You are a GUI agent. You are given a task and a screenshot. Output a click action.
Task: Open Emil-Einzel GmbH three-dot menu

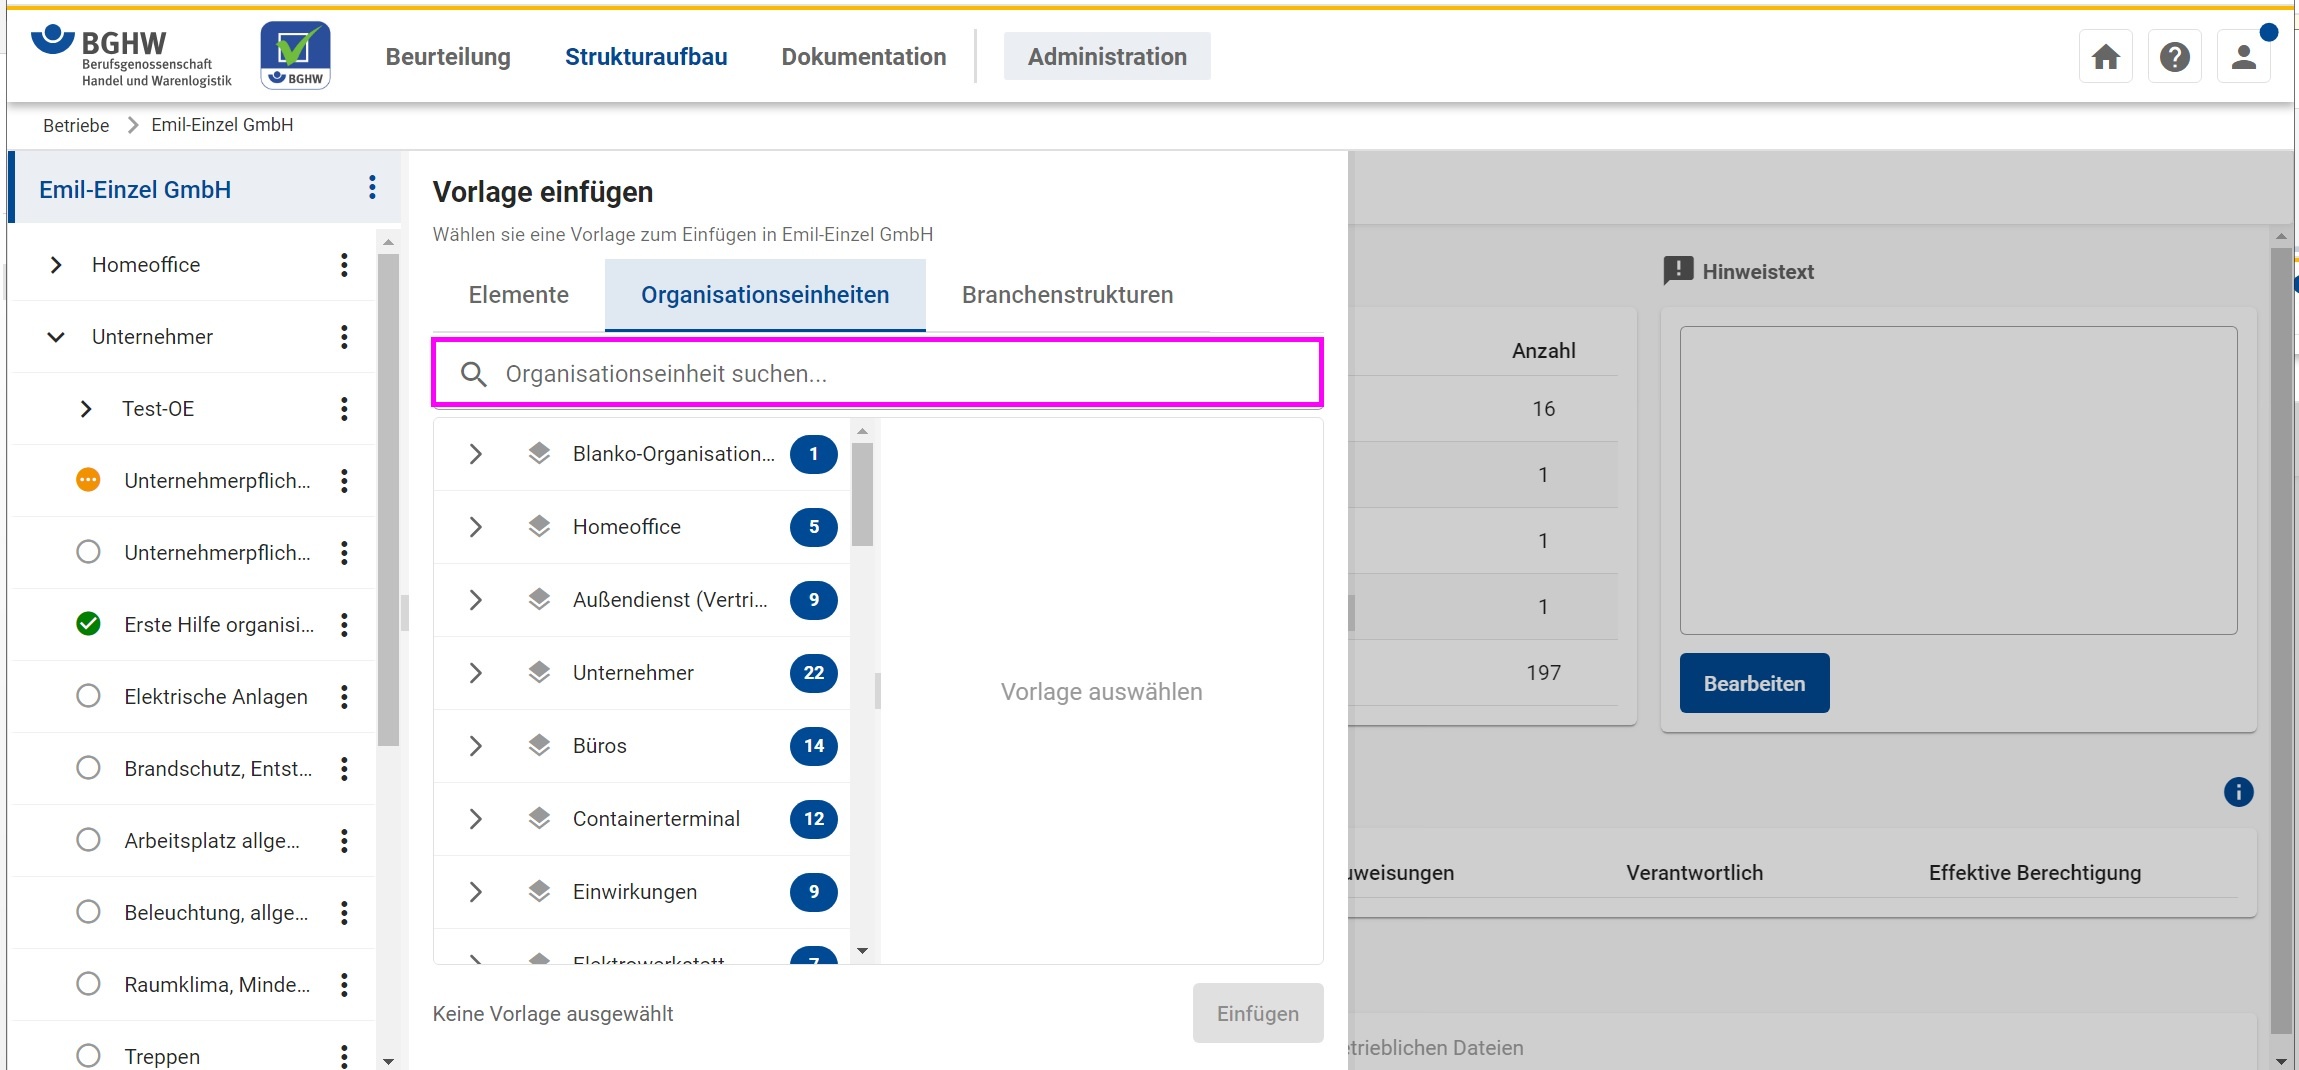click(x=372, y=188)
